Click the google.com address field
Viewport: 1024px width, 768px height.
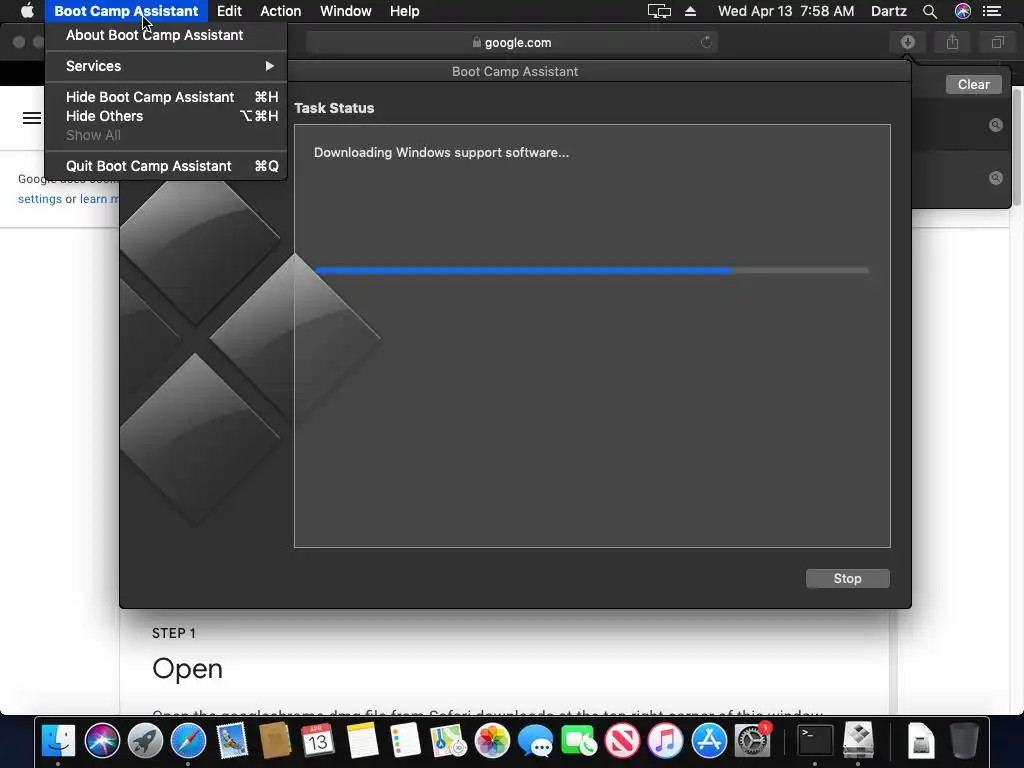point(512,42)
